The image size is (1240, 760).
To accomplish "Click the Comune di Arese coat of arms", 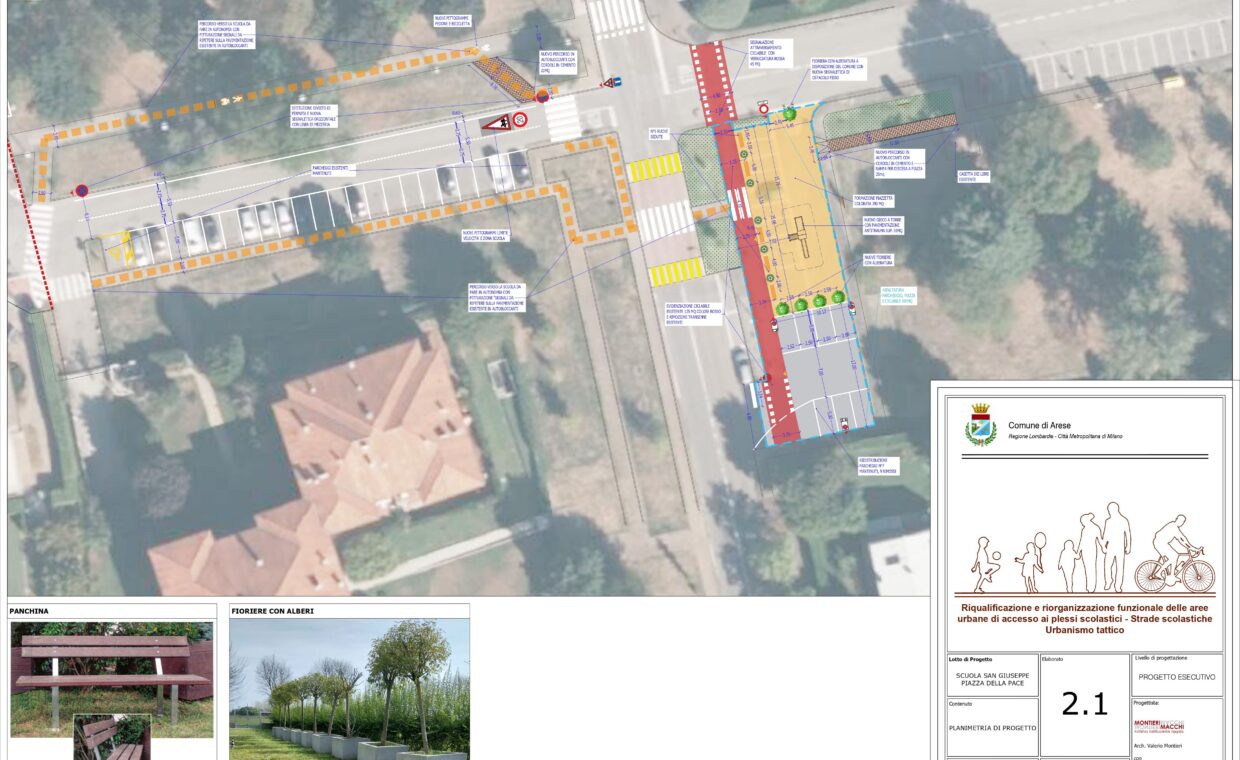I will [980, 425].
